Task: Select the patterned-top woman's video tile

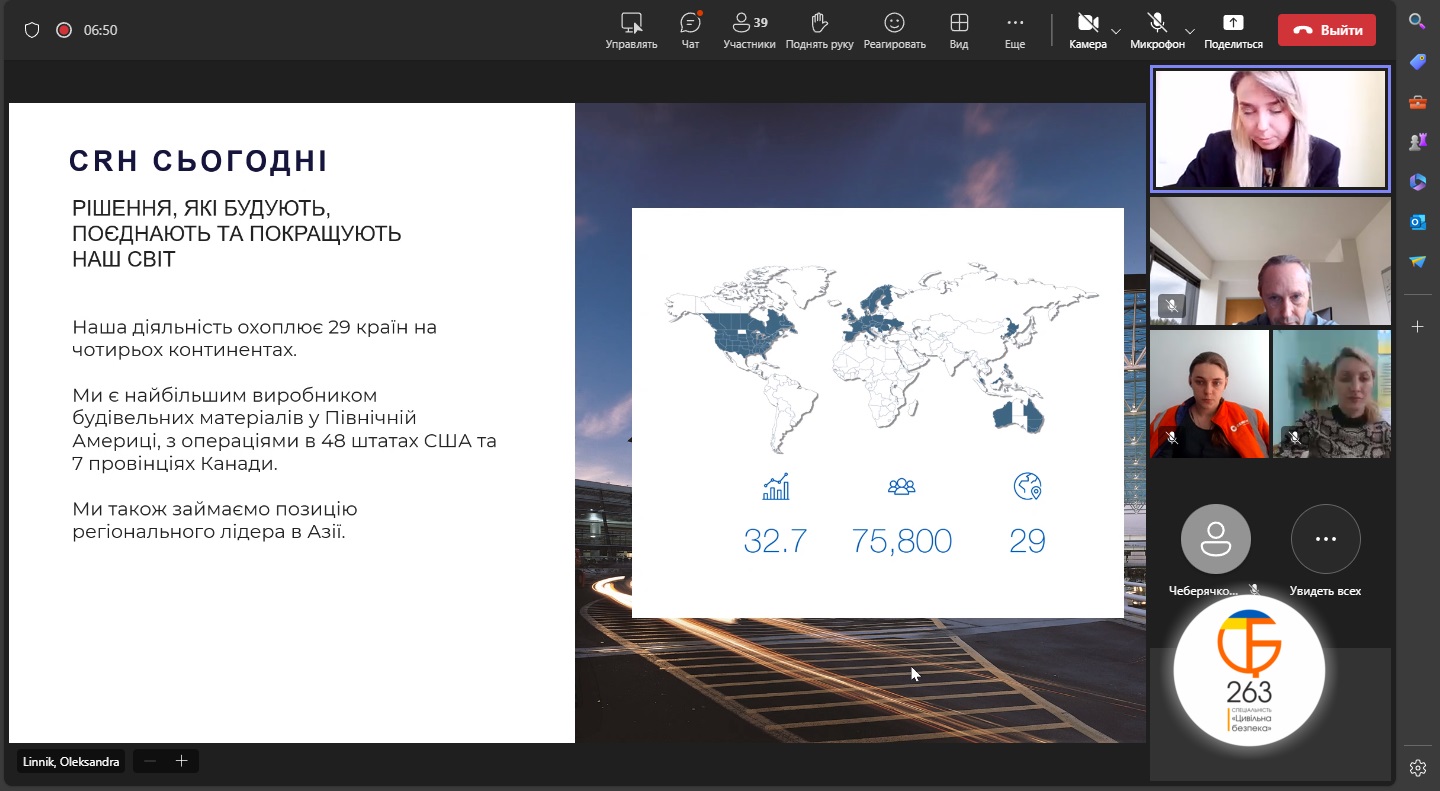Action: pos(1331,394)
